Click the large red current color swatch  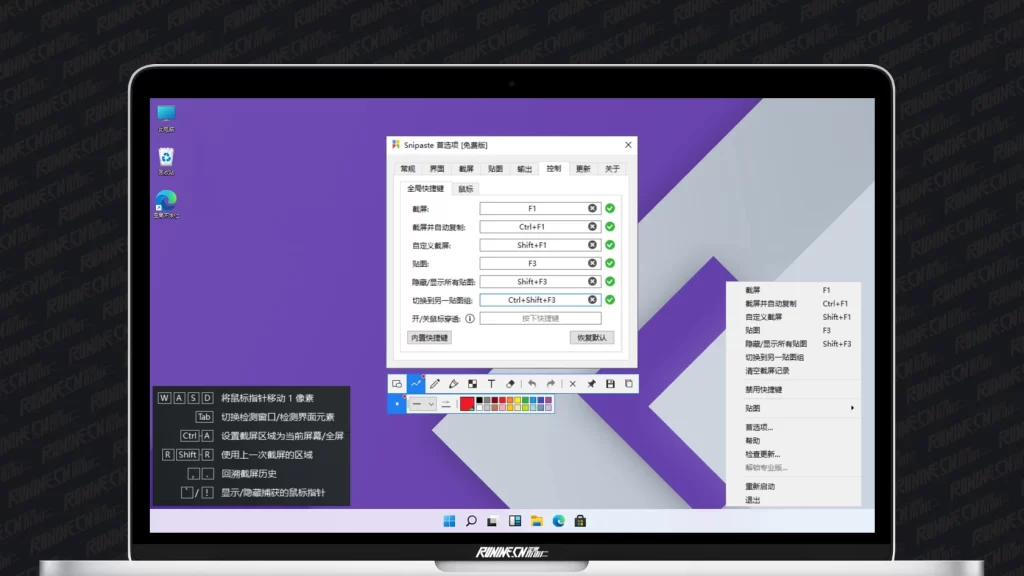click(467, 404)
